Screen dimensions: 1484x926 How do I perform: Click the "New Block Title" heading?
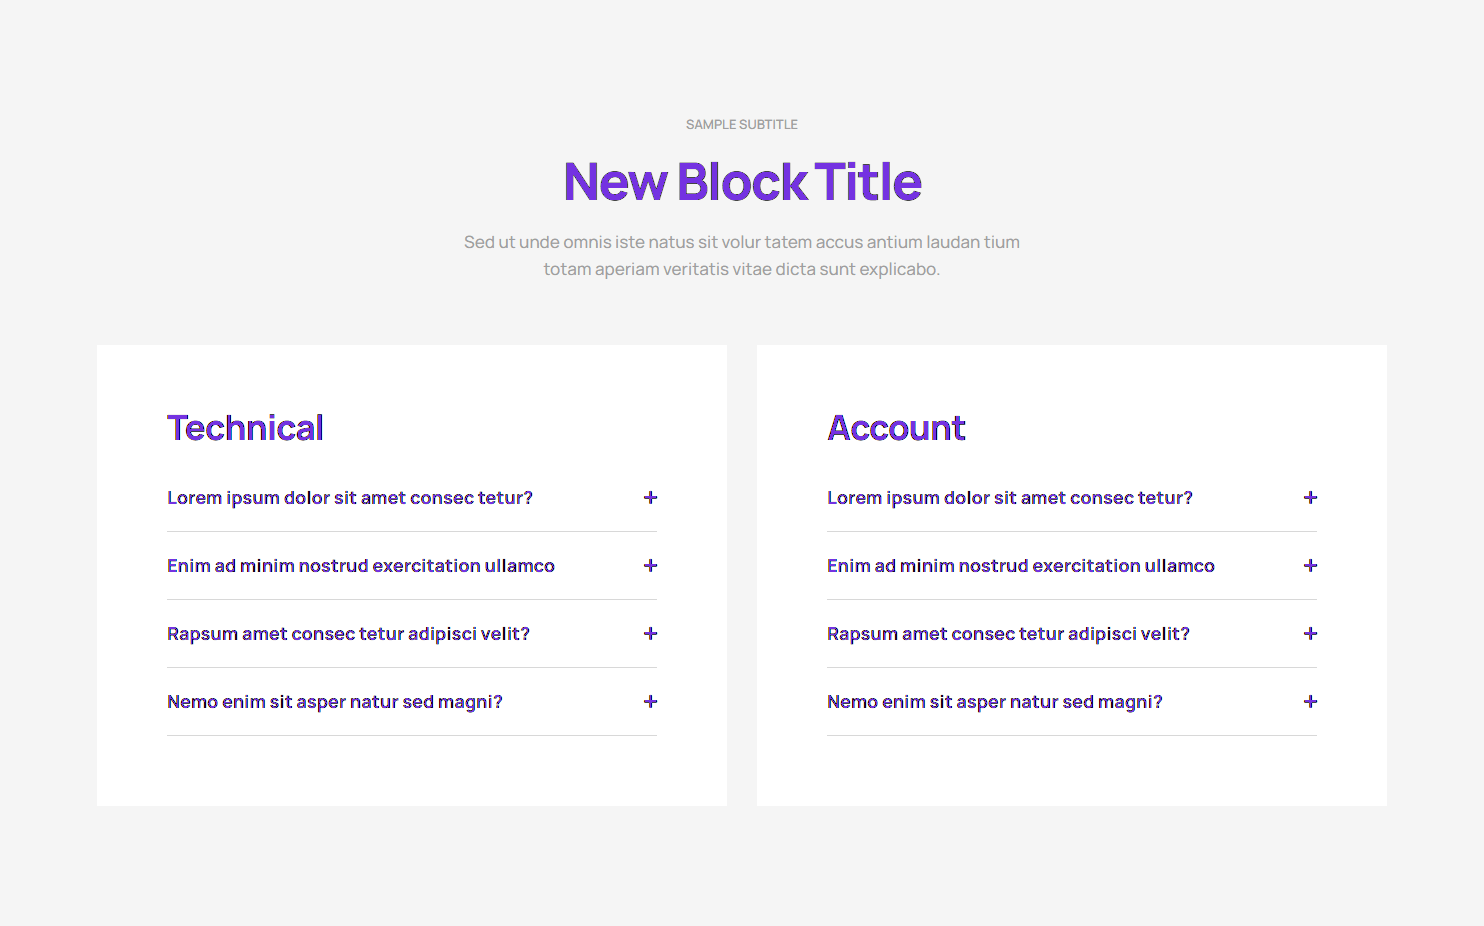point(742,182)
